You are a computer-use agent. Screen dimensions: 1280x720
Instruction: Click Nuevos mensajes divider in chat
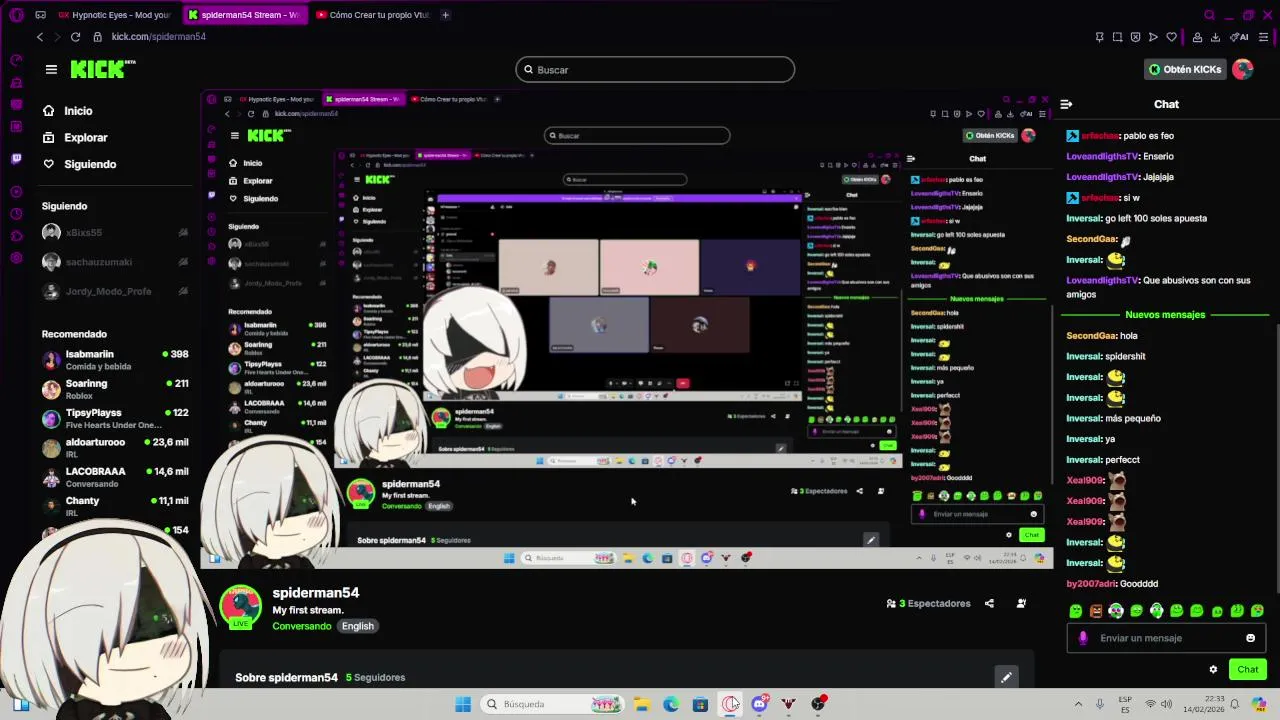coord(1165,315)
